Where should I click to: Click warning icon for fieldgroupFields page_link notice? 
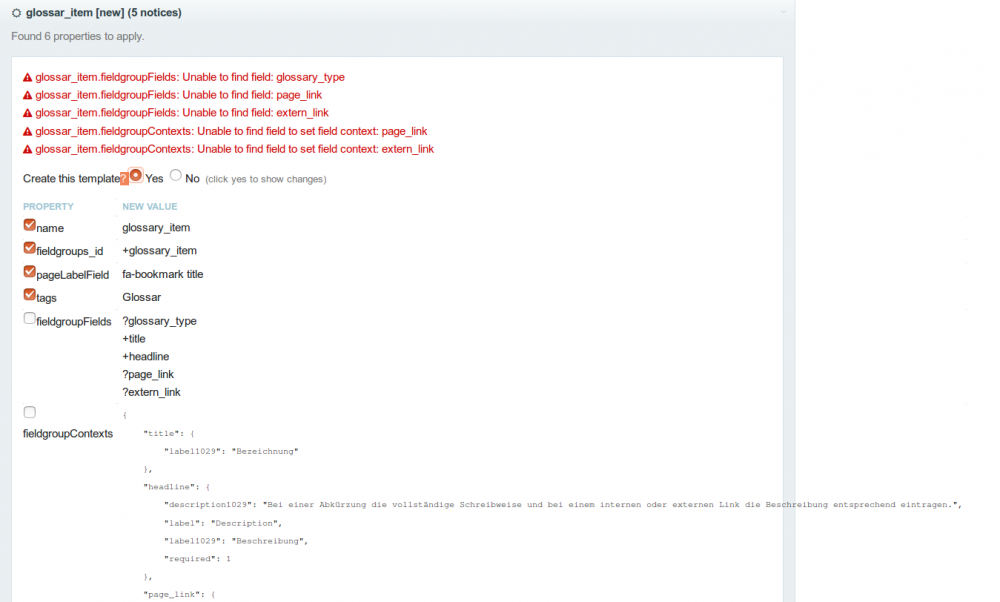point(28,95)
